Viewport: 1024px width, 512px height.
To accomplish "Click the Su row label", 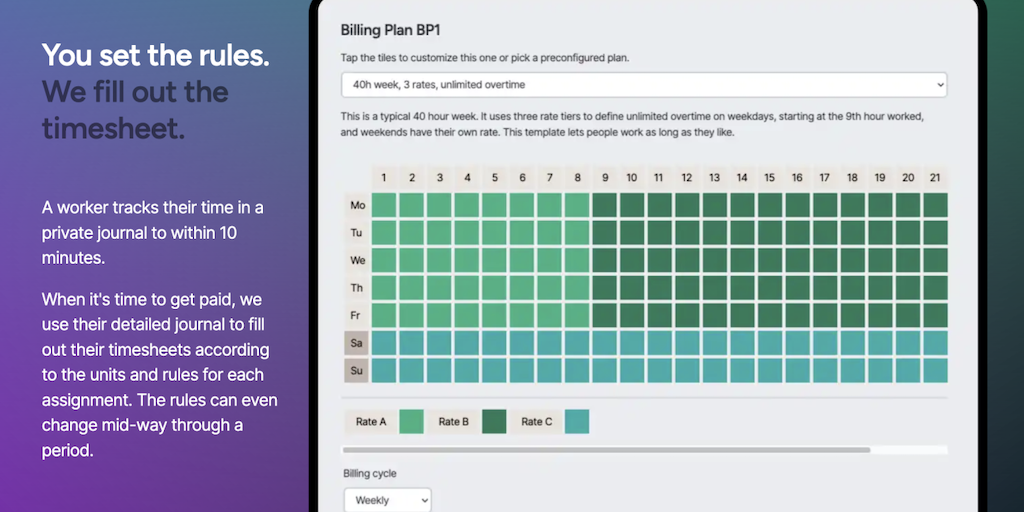I will coord(357,371).
